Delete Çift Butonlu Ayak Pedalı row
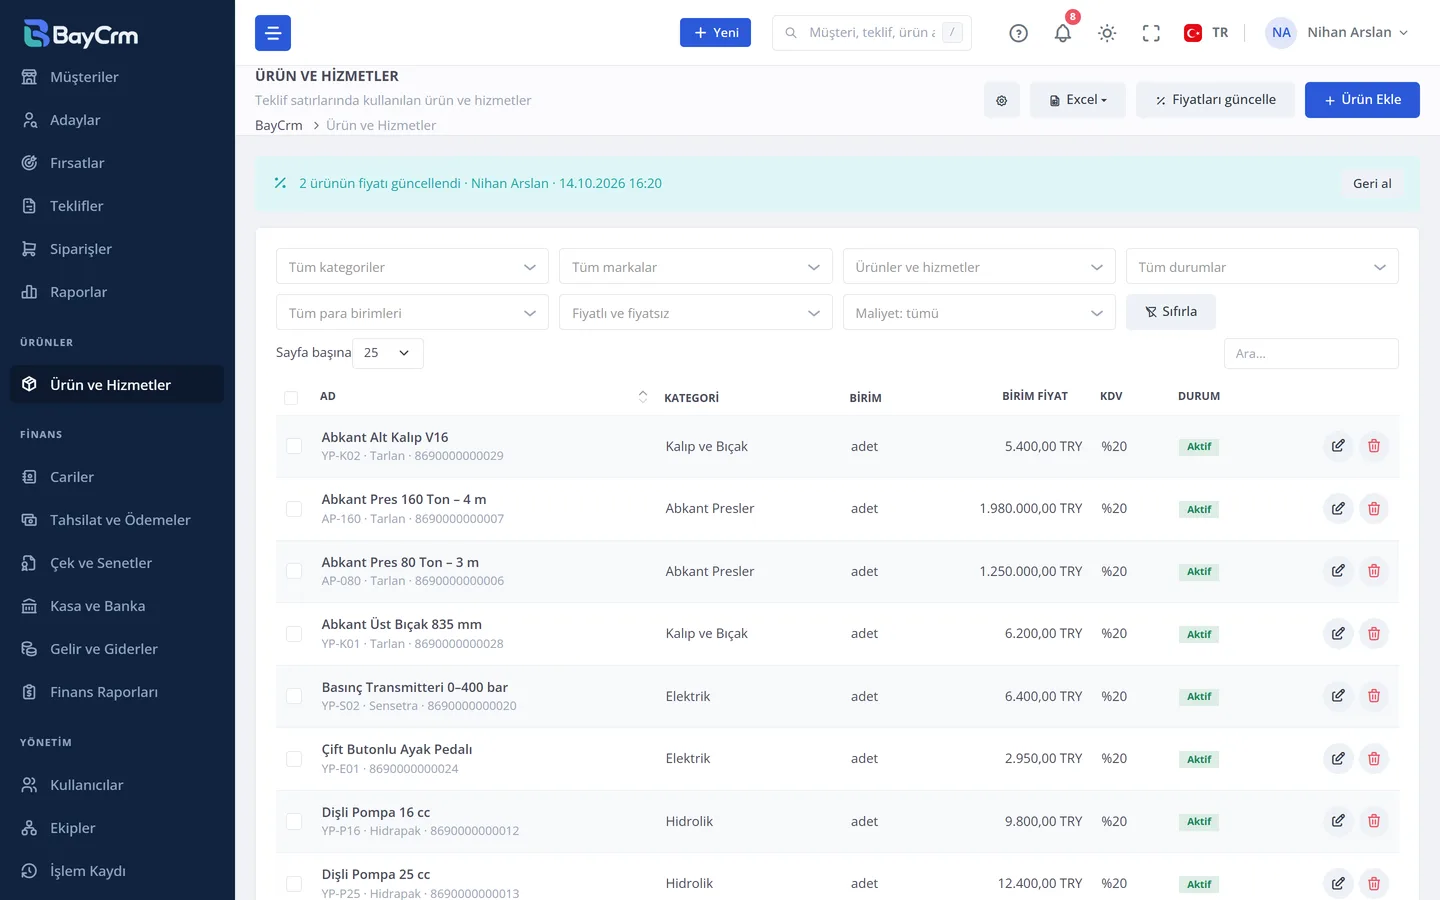Viewport: 1440px width, 900px height. 1374,759
